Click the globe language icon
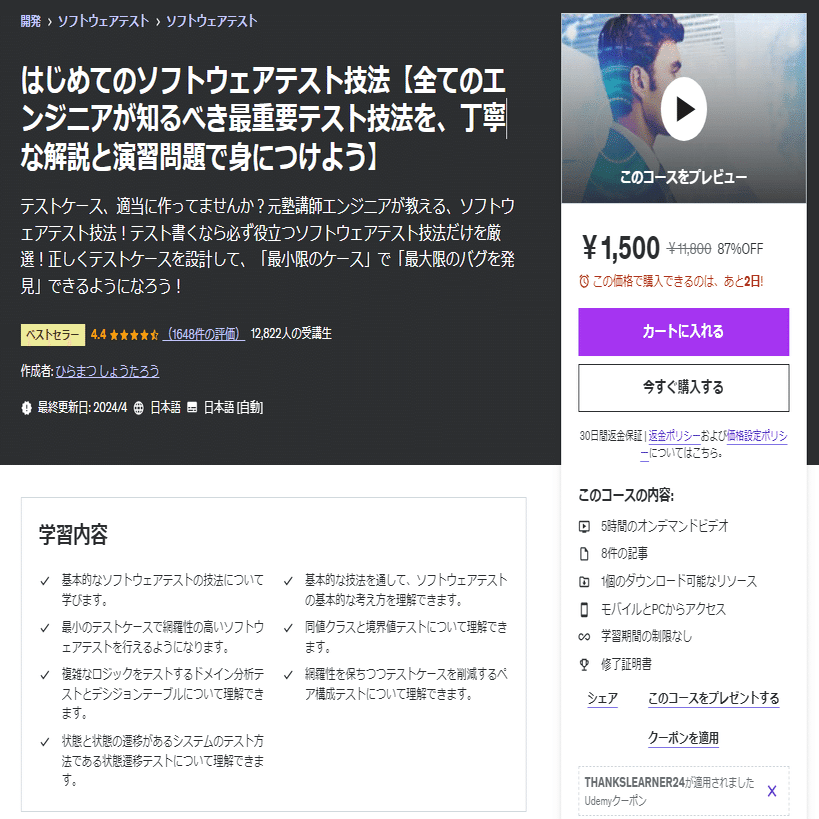Screen dimensions: 819x819 (138, 408)
